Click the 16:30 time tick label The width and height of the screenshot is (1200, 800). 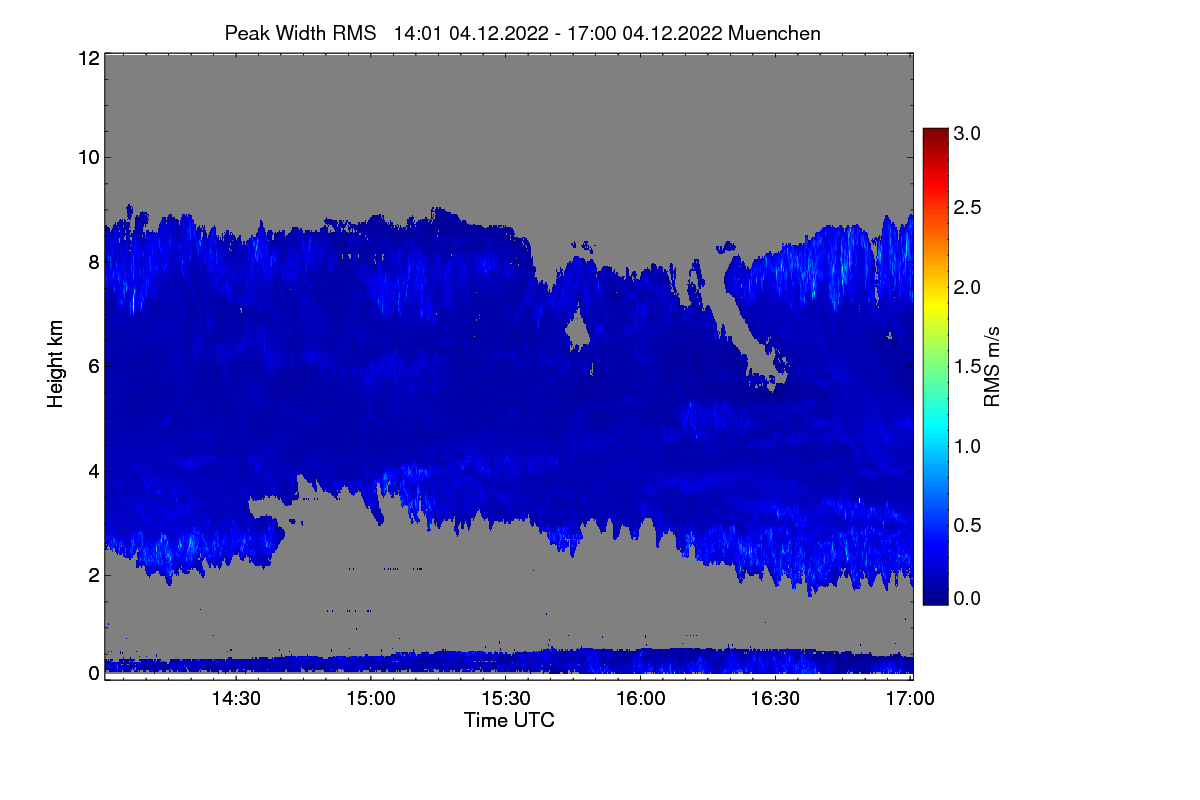pos(776,698)
